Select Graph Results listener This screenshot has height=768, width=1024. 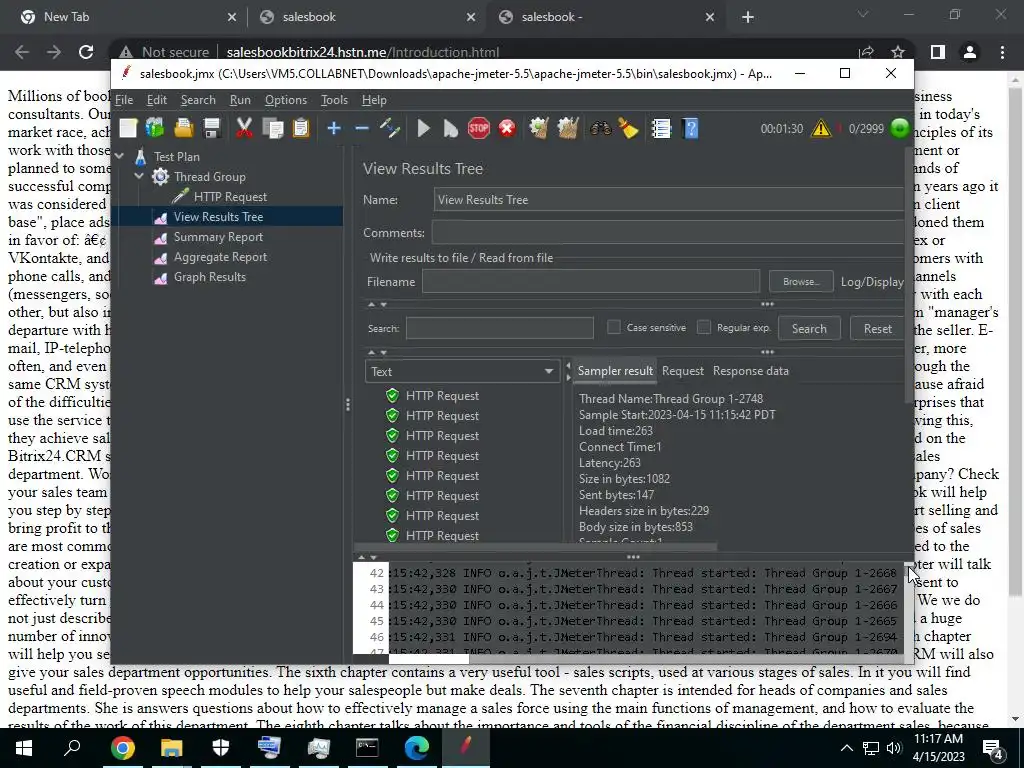point(210,277)
